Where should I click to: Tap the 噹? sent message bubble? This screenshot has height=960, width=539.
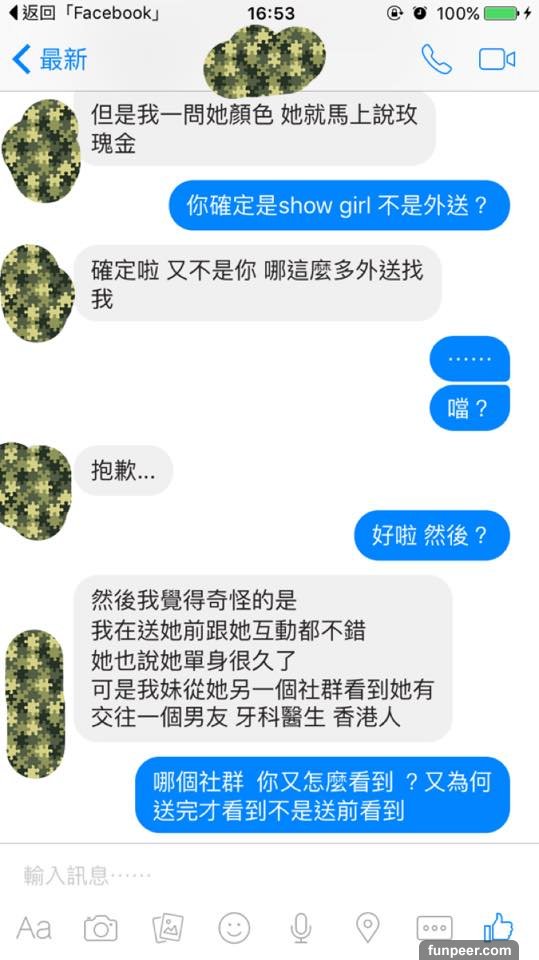click(x=470, y=408)
